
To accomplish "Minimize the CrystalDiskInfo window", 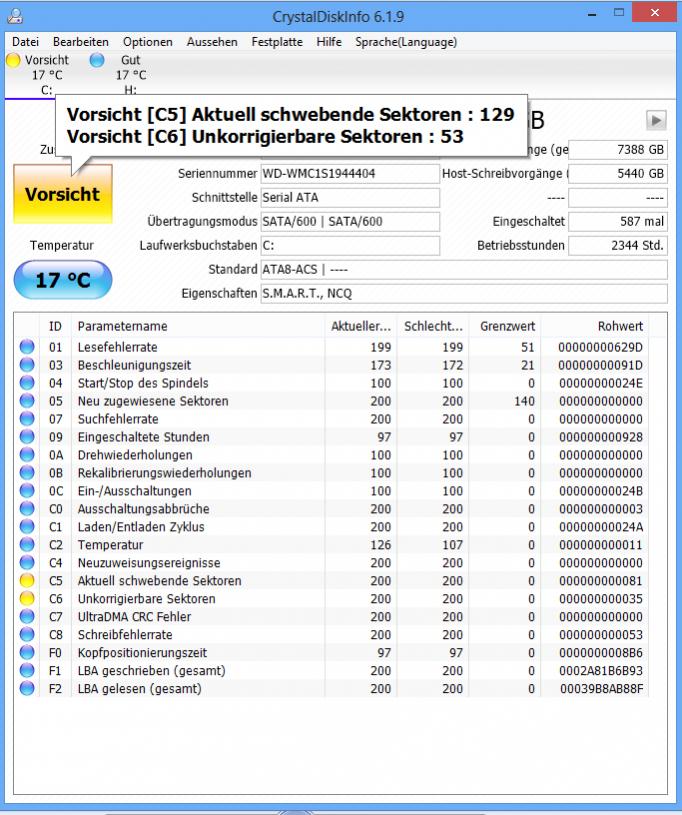I will pos(592,14).
